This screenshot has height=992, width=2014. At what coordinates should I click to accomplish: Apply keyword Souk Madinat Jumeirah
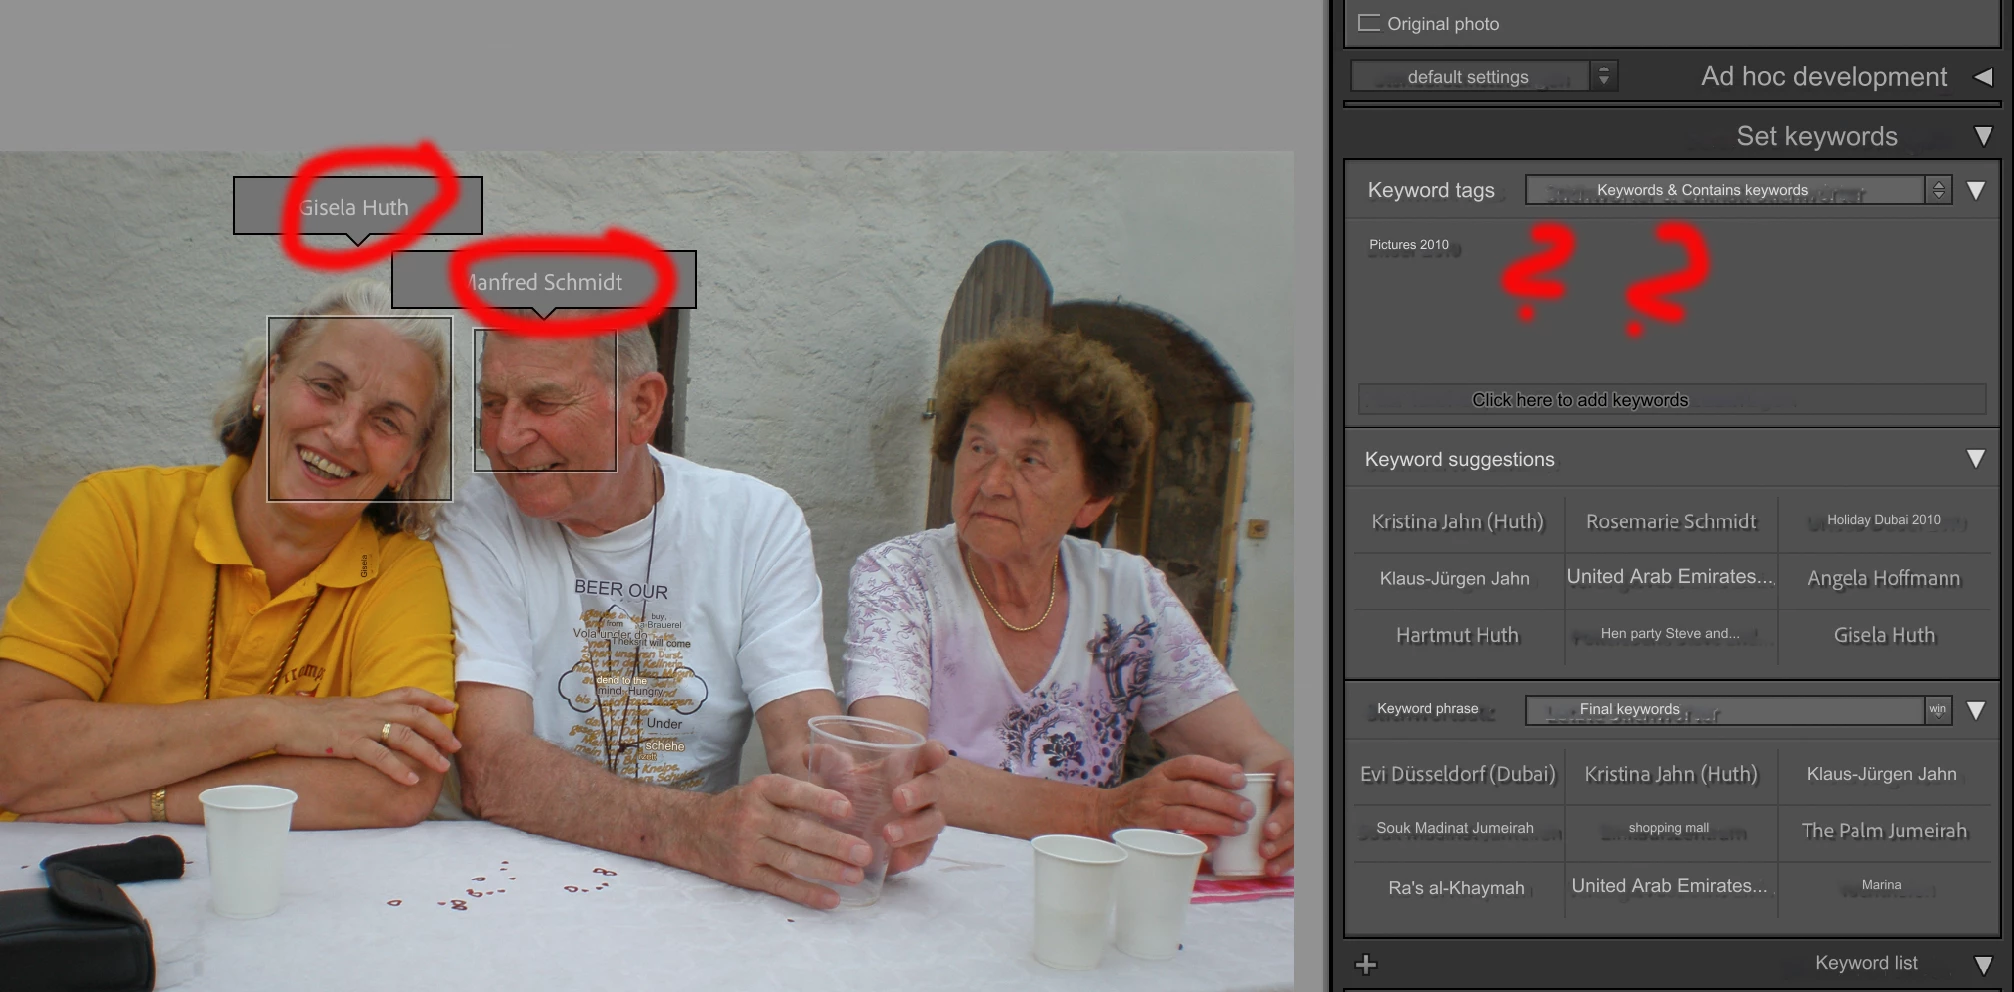(1454, 828)
